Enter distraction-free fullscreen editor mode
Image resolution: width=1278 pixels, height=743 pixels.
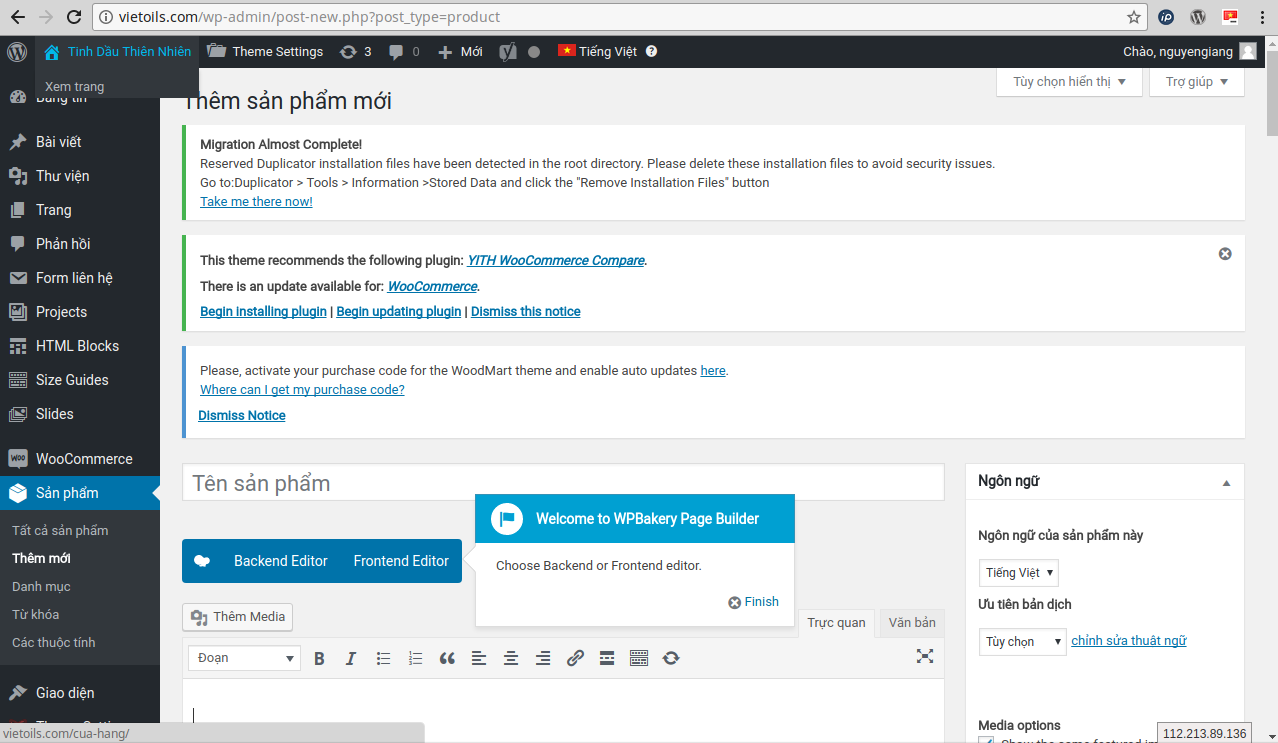(x=925, y=656)
